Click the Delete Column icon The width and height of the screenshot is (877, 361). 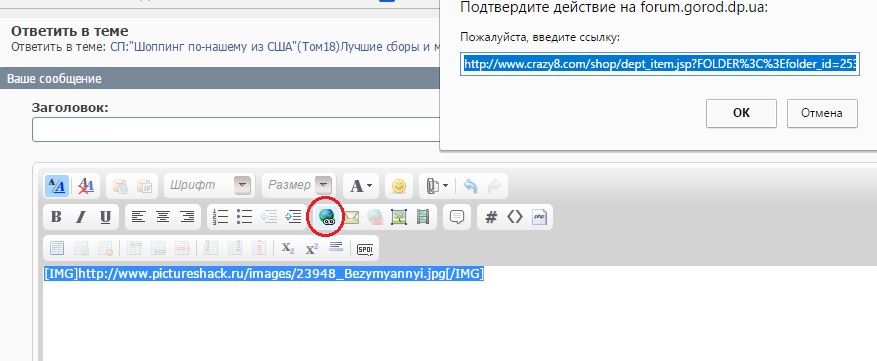[259, 248]
